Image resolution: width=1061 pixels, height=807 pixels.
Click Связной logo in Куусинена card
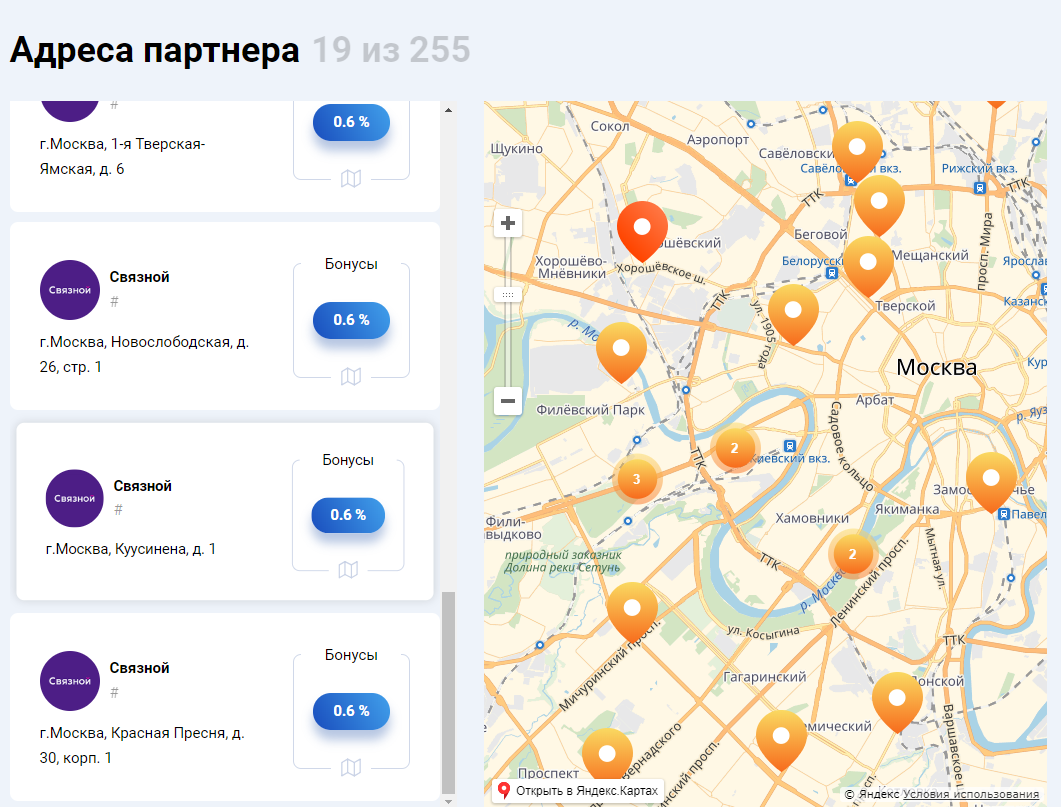coord(74,499)
